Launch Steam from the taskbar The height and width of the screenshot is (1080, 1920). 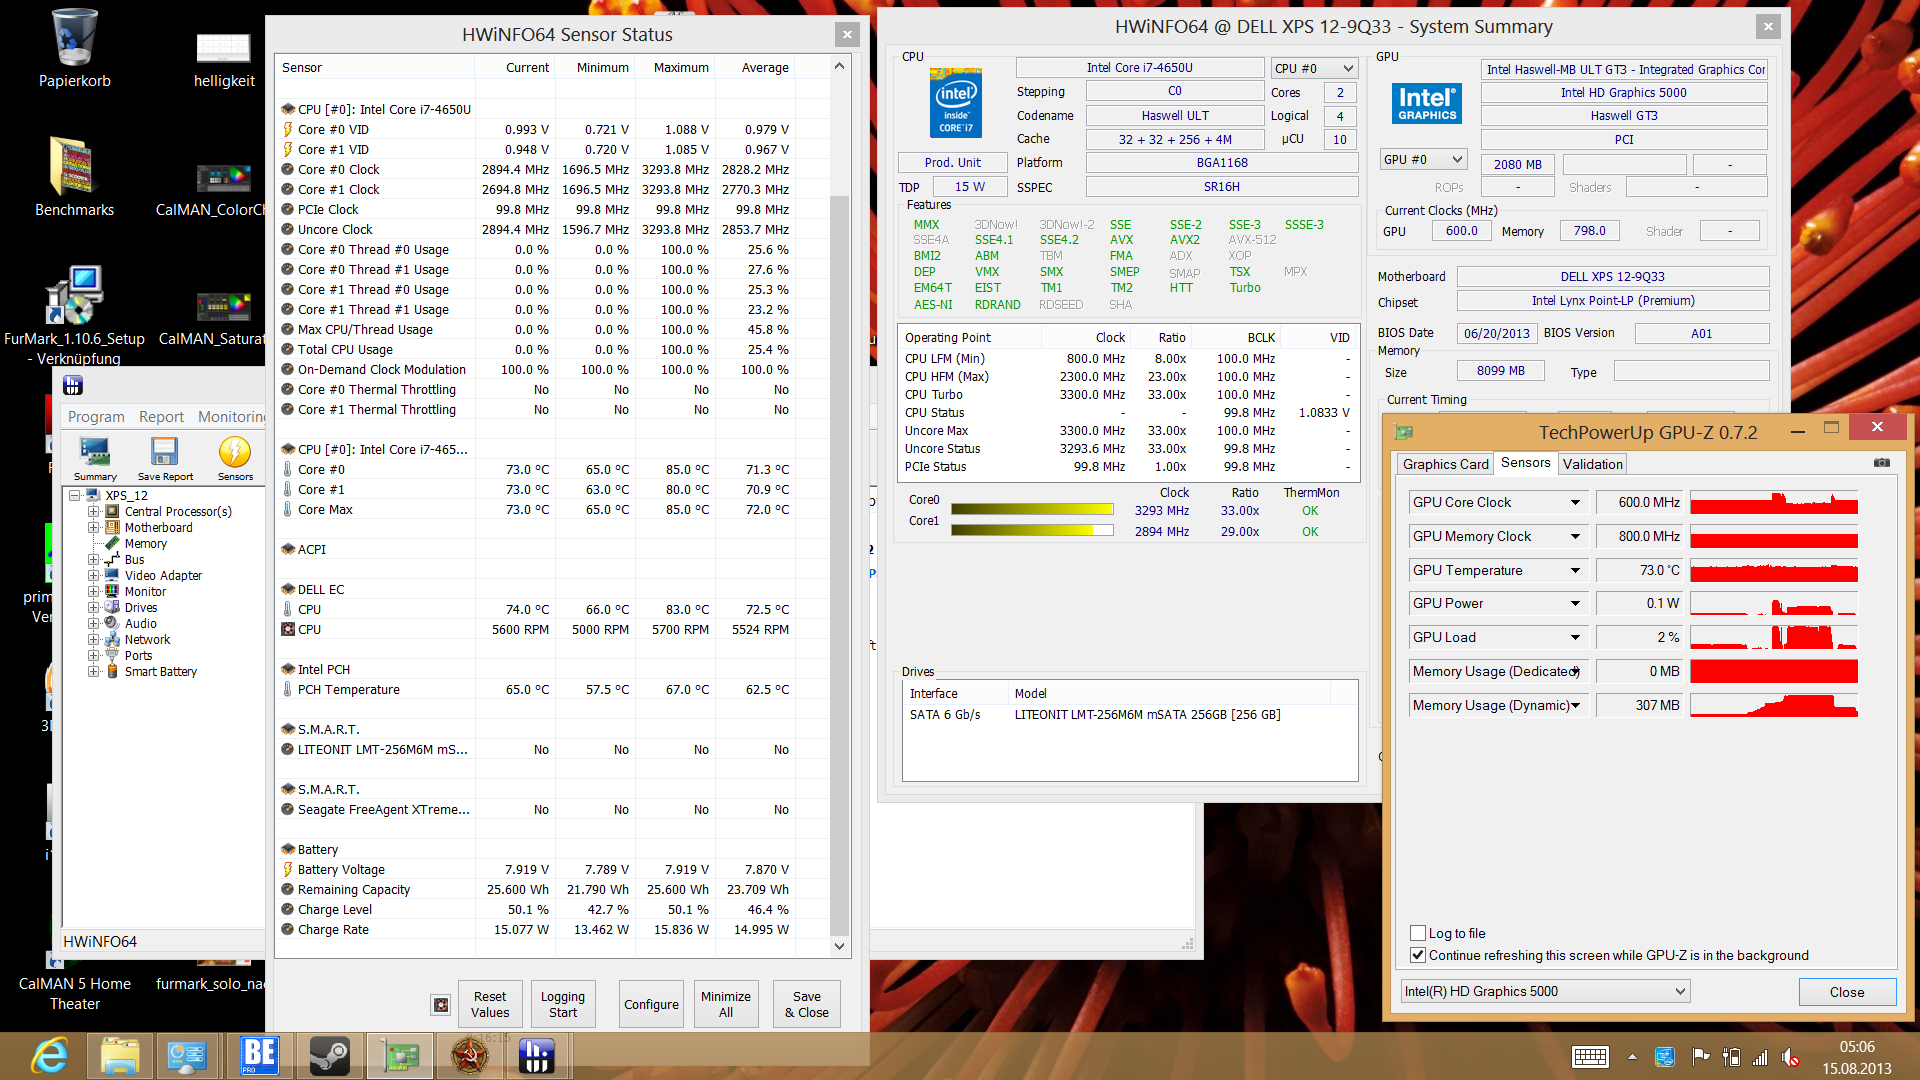click(328, 1056)
